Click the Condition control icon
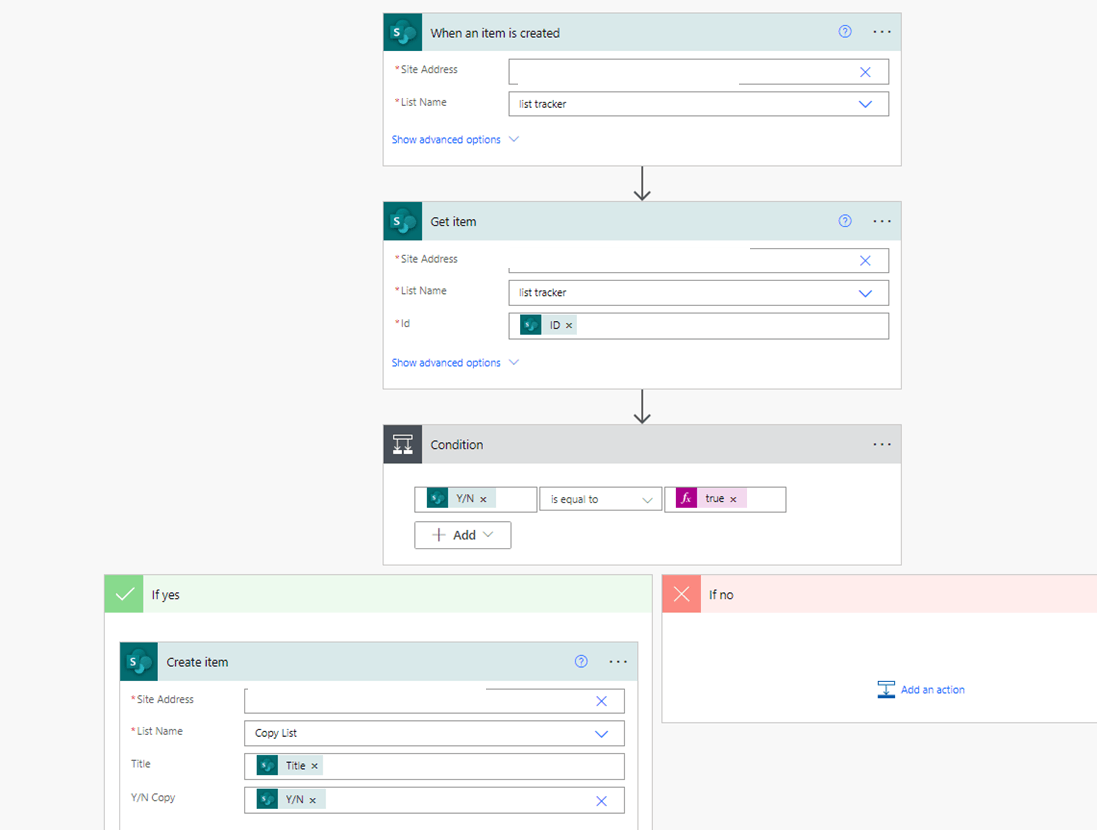The height and width of the screenshot is (830, 1097). [402, 444]
